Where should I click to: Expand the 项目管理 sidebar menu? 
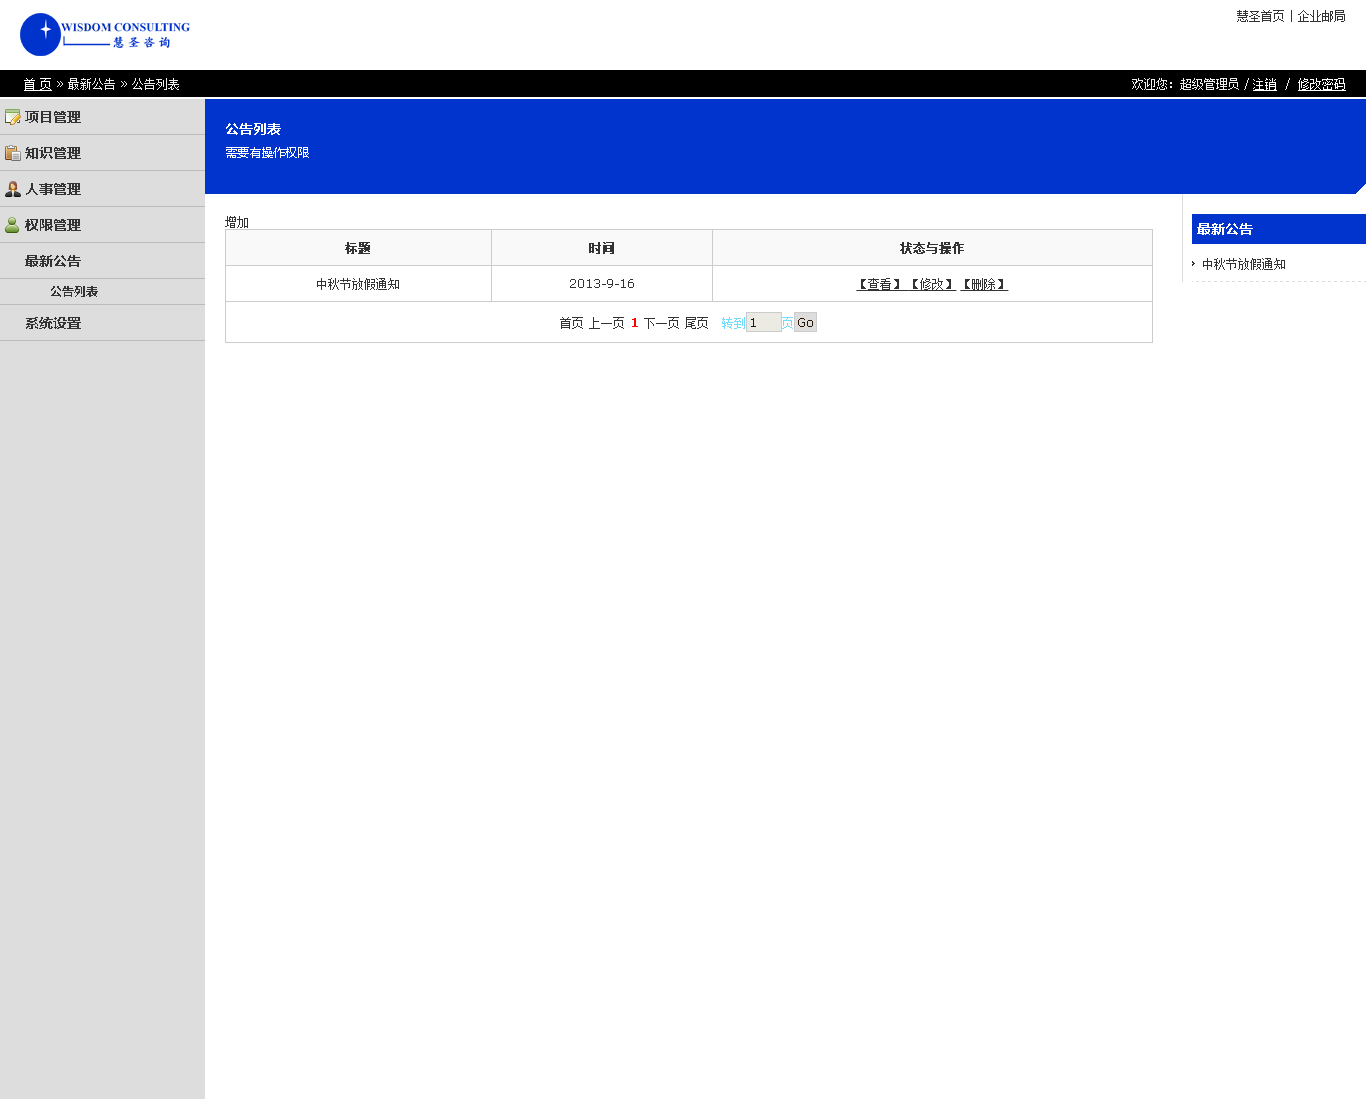coord(53,117)
